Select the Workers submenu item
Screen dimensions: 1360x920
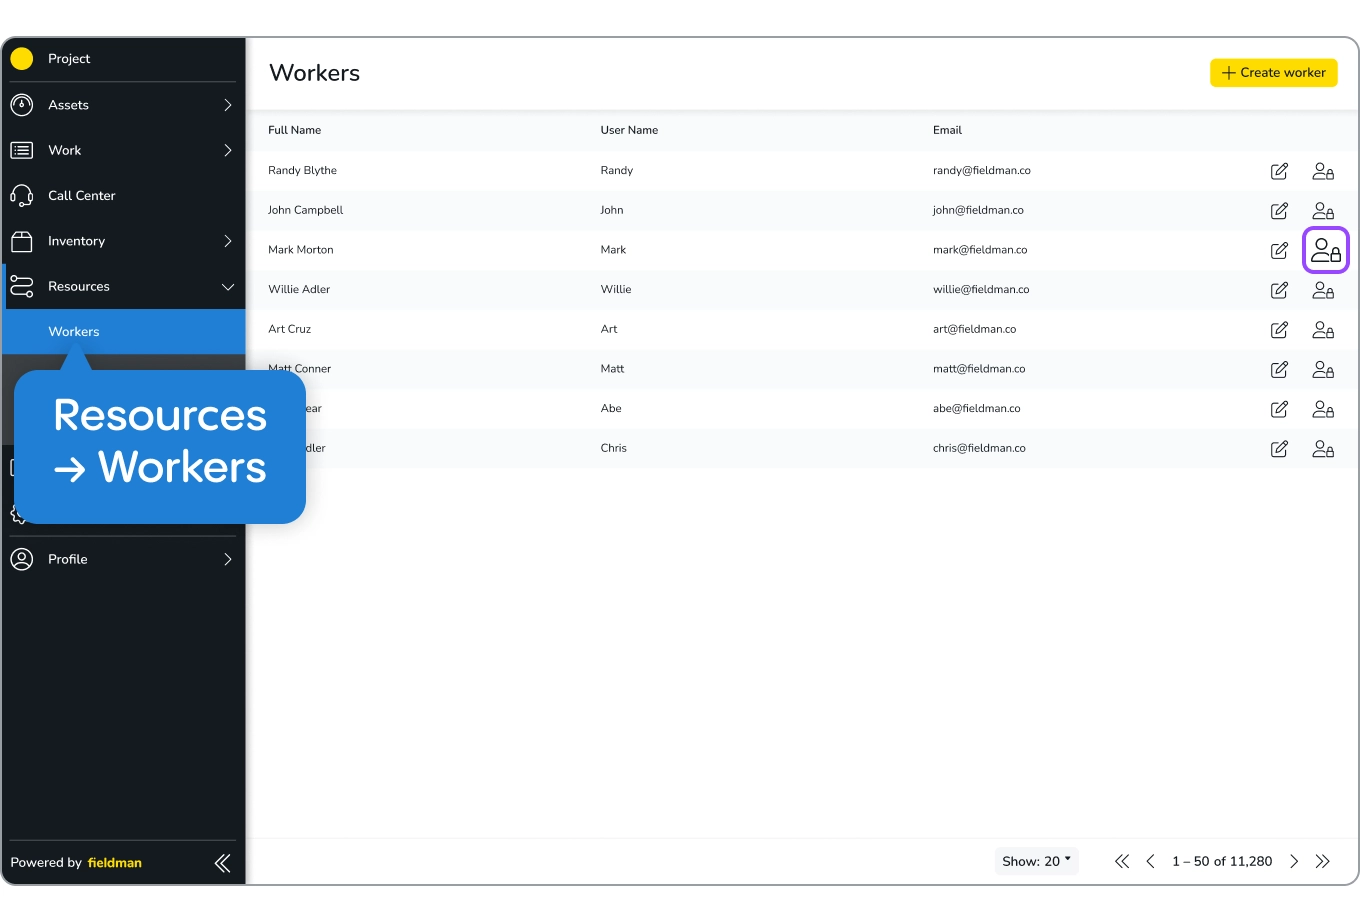pos(123,332)
